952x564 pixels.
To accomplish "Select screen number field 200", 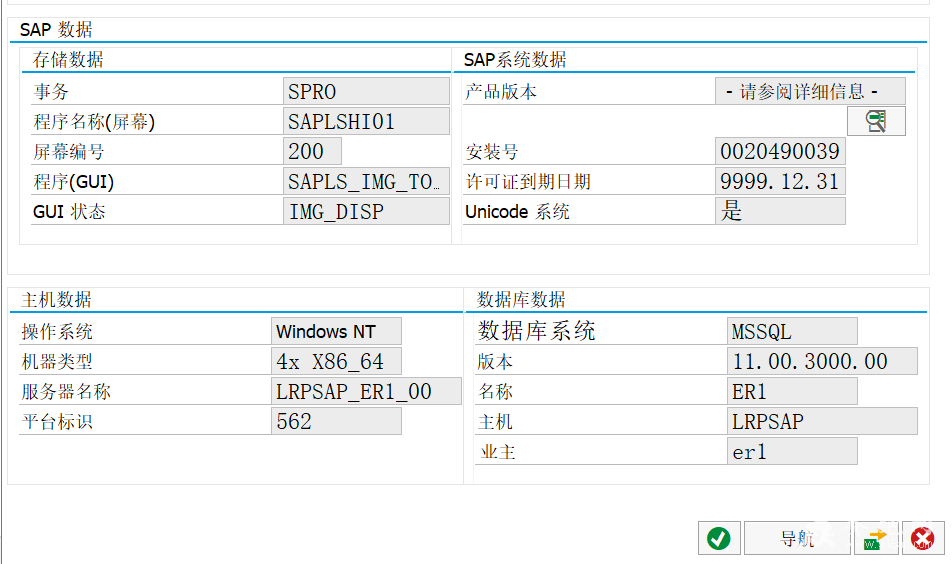I will coord(312,151).
